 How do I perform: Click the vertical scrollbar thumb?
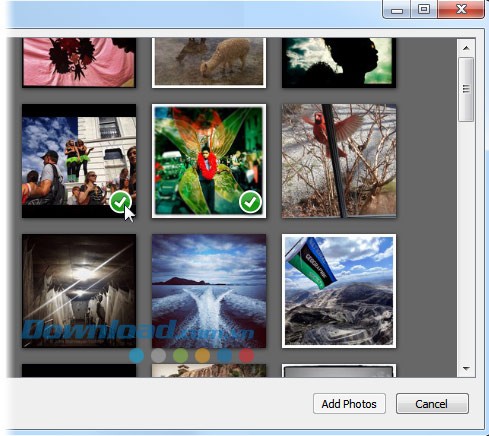tap(466, 89)
